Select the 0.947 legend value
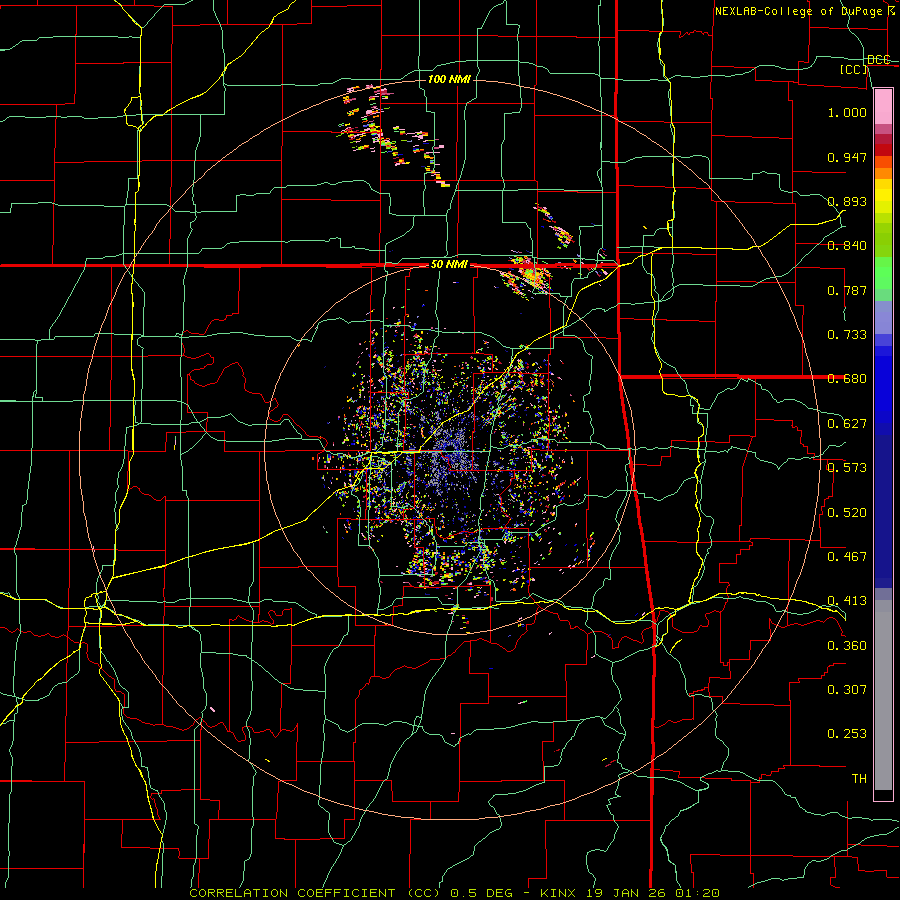Image resolution: width=900 pixels, height=900 pixels. pos(847,157)
